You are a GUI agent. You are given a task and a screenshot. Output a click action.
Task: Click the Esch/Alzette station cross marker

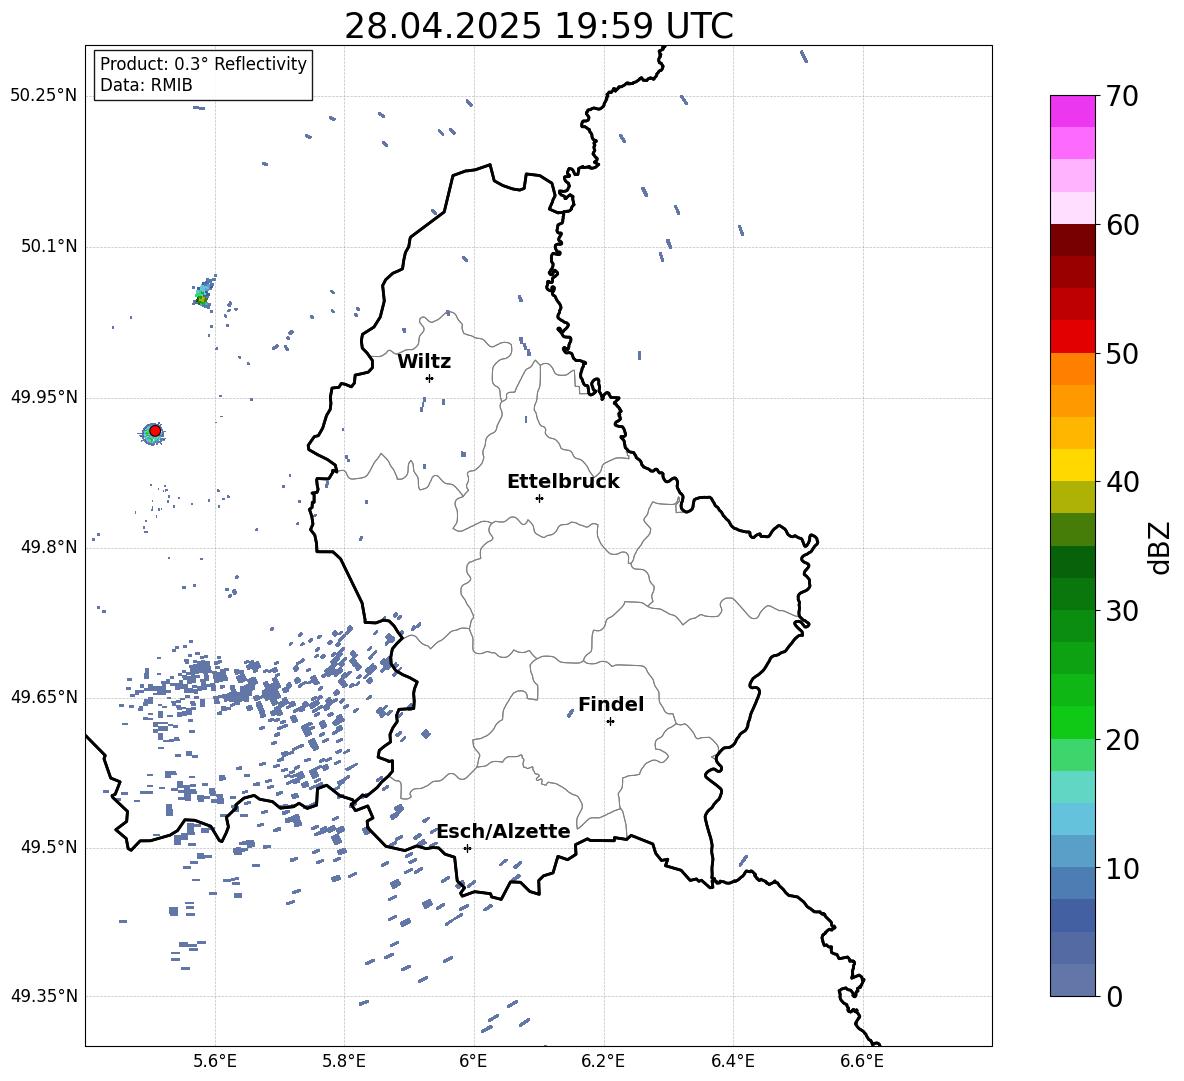click(467, 848)
